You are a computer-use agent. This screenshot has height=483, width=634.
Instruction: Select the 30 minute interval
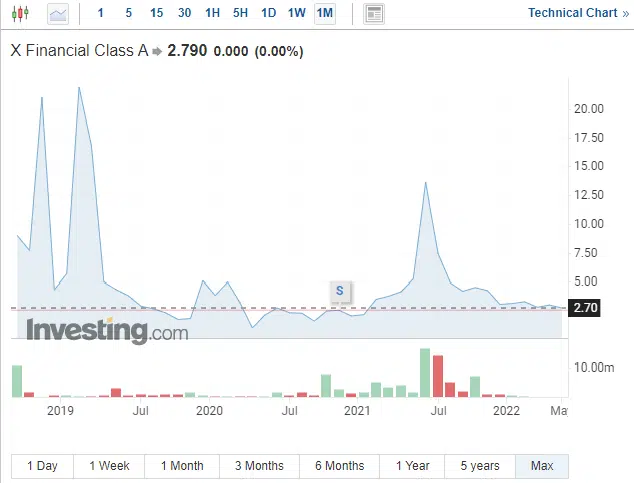click(184, 13)
